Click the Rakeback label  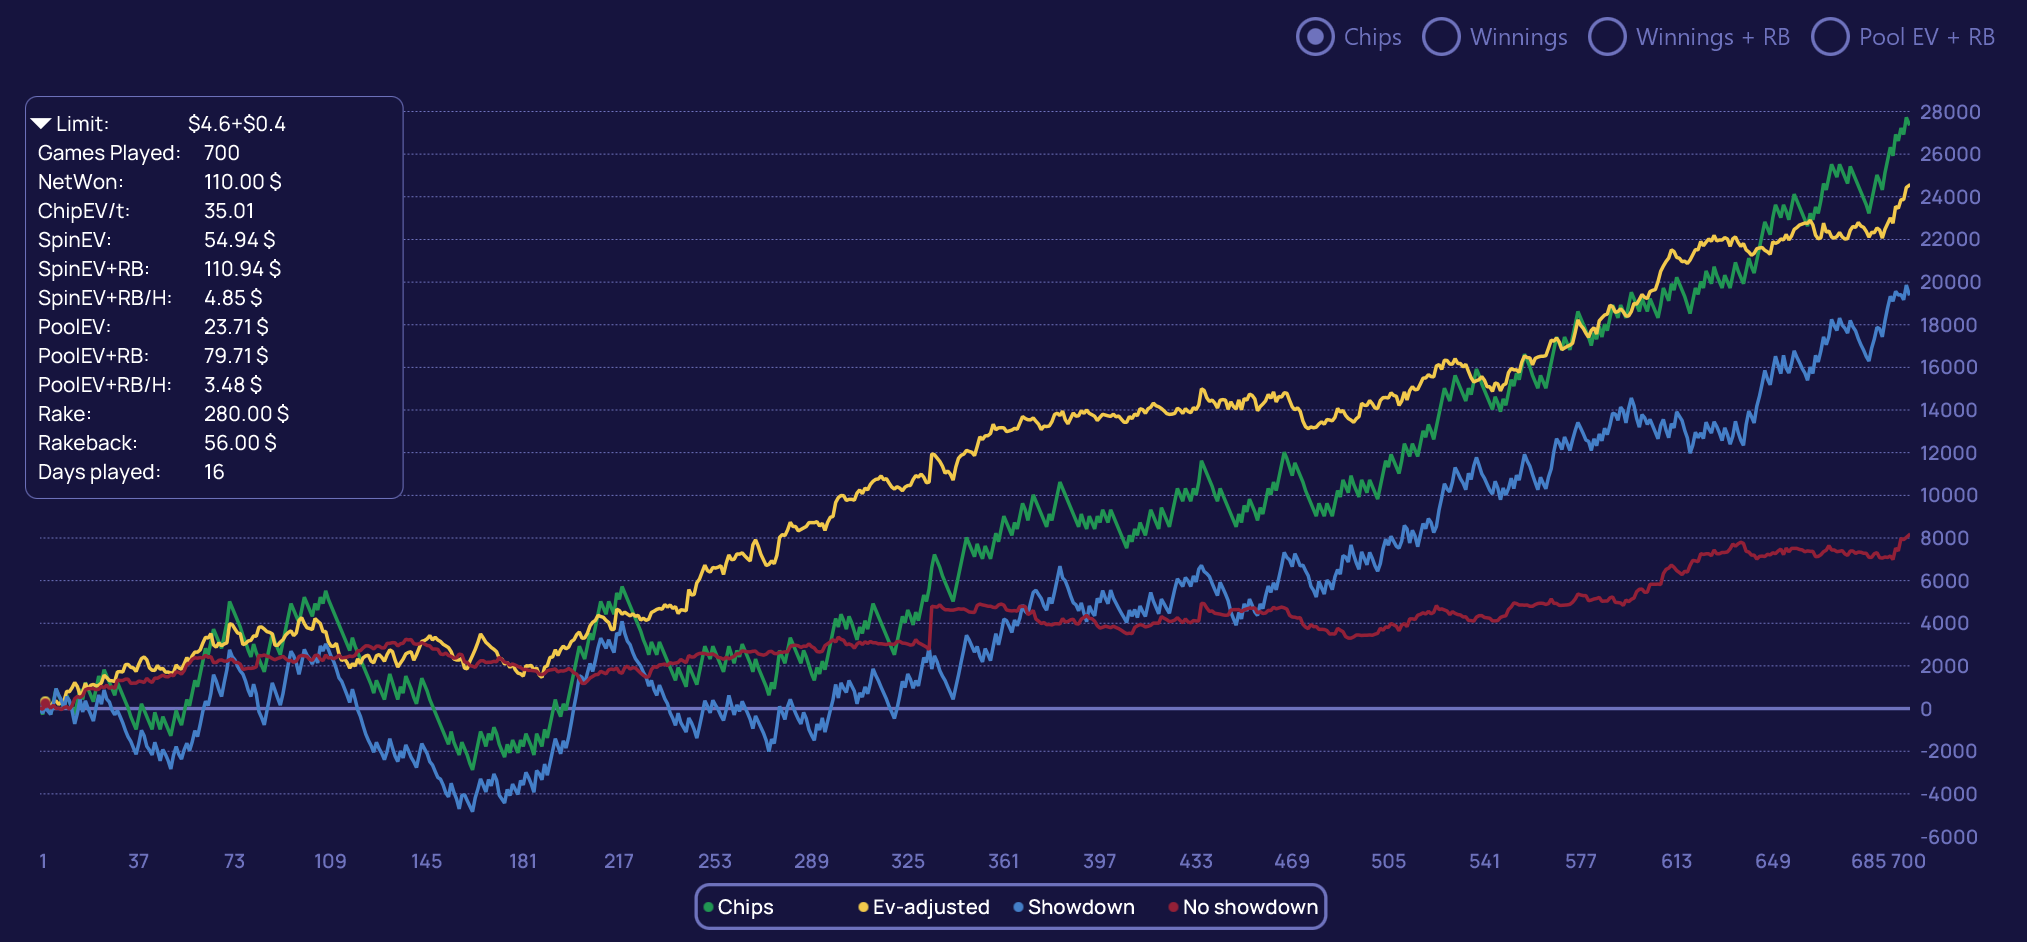[x=88, y=443]
